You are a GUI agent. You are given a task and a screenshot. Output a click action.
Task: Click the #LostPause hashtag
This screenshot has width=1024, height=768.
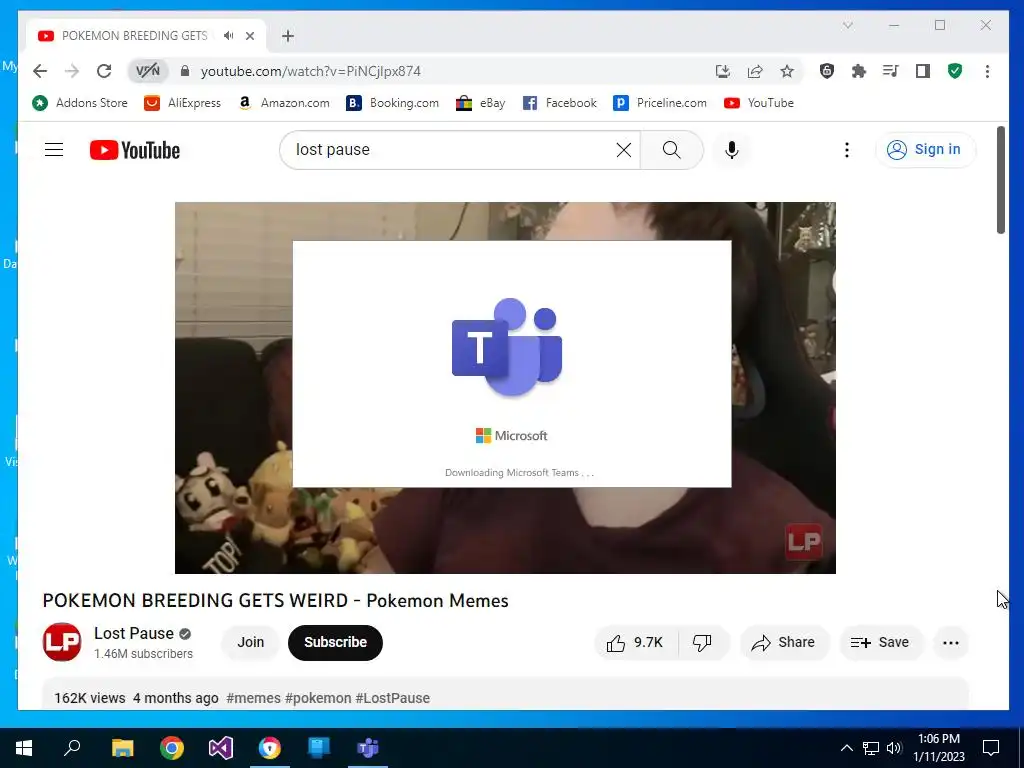click(x=392, y=698)
